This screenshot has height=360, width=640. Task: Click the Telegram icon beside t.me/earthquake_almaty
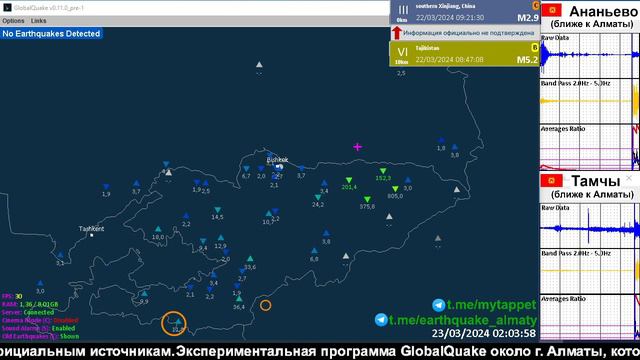coord(381,320)
